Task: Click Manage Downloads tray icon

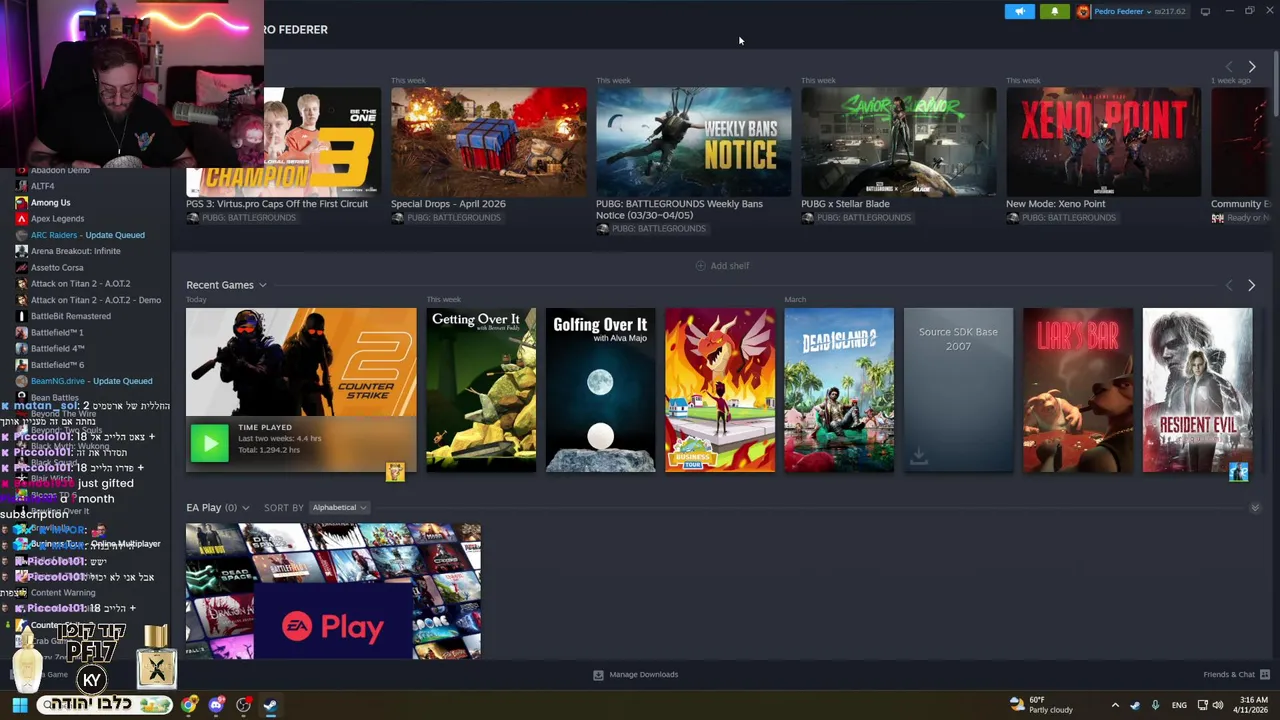Action: (x=598, y=675)
